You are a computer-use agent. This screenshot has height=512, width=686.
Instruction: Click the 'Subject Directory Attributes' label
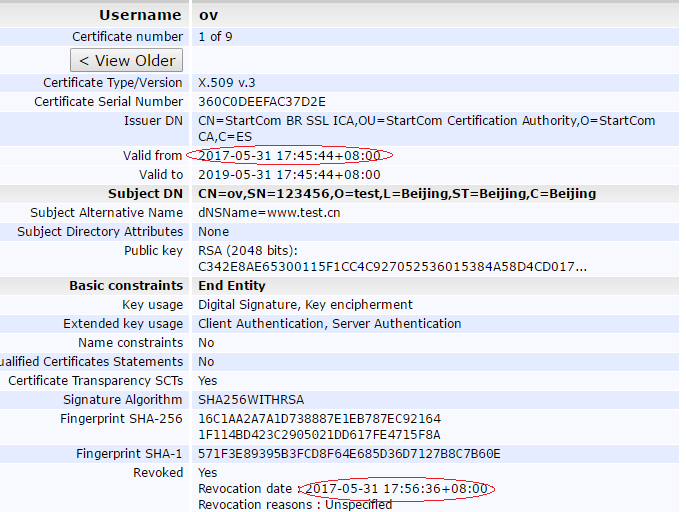coord(100,232)
